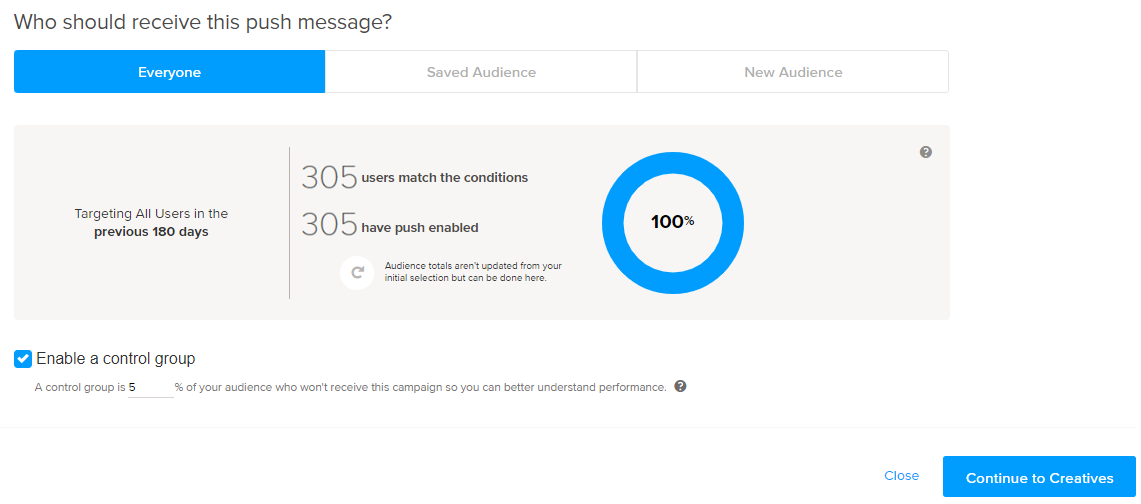Switch to the Saved Audience tab
Screen dimensions: 1141x504
(481, 72)
